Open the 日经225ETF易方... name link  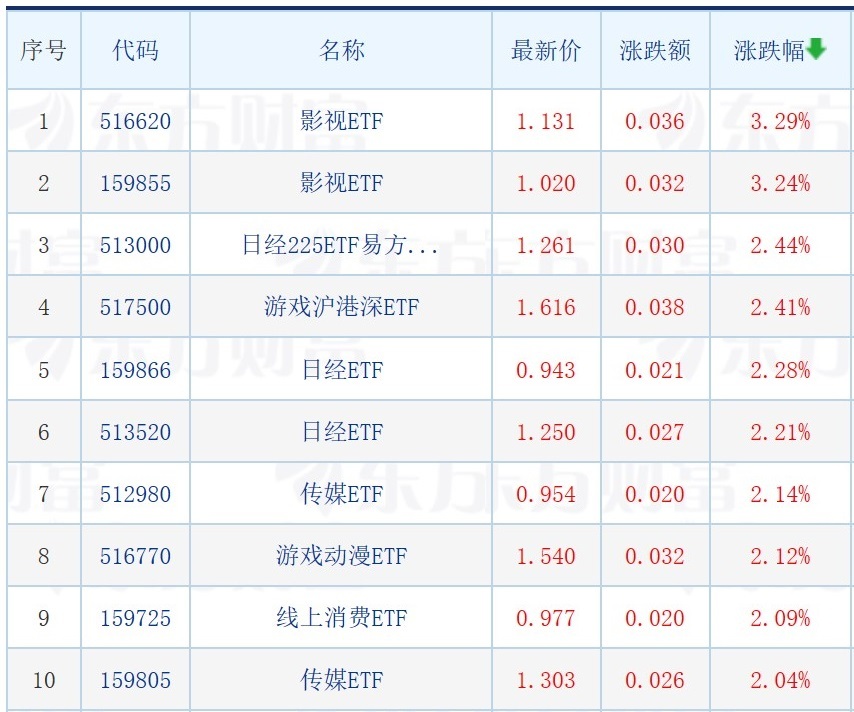click(341, 246)
